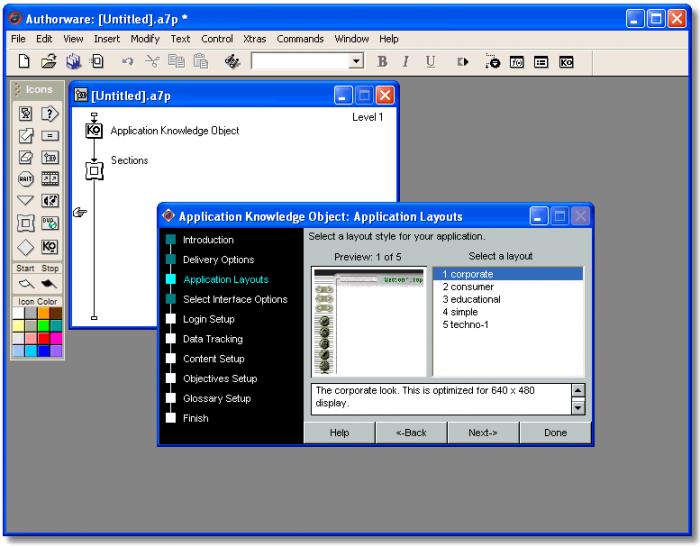Click the Save All toolbar icon
700x547 pixels.
pos(73,62)
